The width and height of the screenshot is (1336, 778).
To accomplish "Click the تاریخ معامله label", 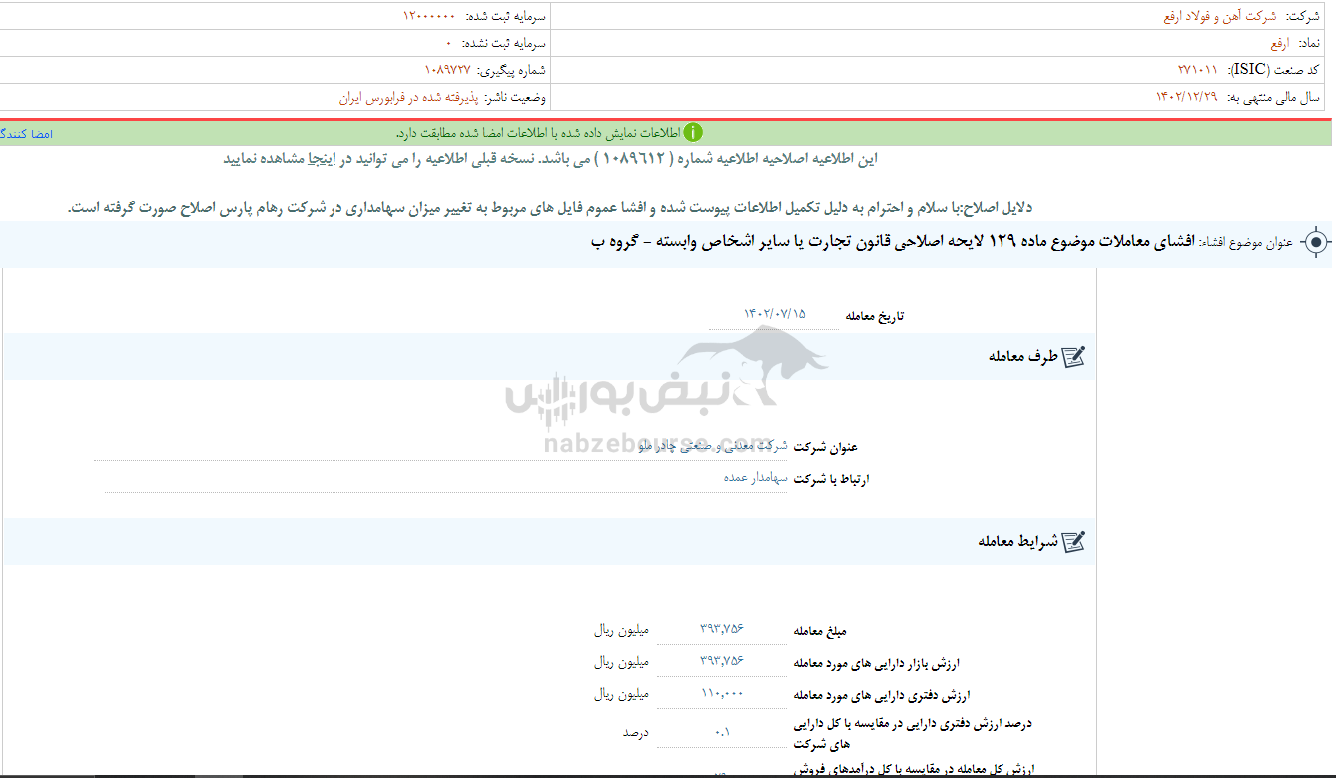I will [x=874, y=316].
